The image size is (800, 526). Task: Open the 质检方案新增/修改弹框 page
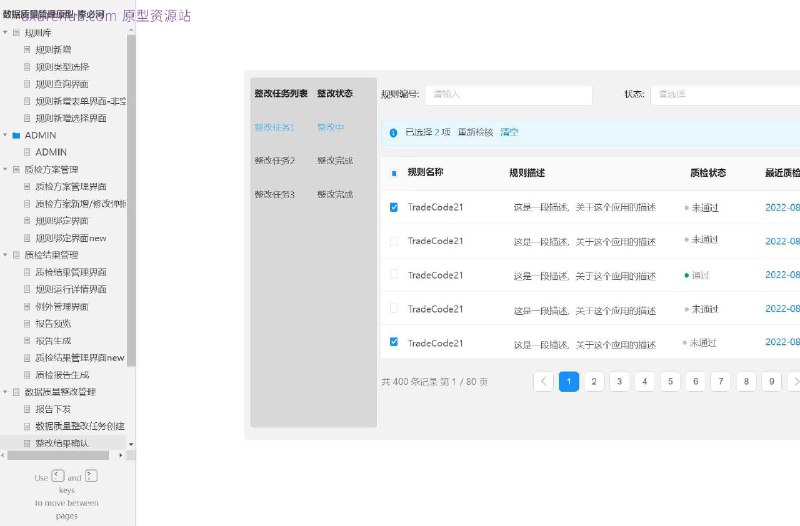pos(81,204)
